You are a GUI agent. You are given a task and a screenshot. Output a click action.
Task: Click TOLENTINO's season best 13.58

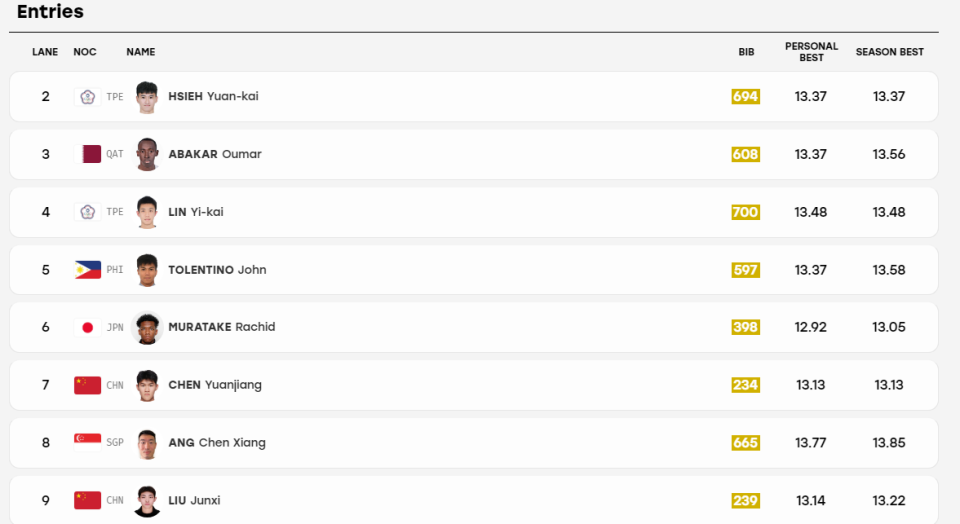pos(889,270)
